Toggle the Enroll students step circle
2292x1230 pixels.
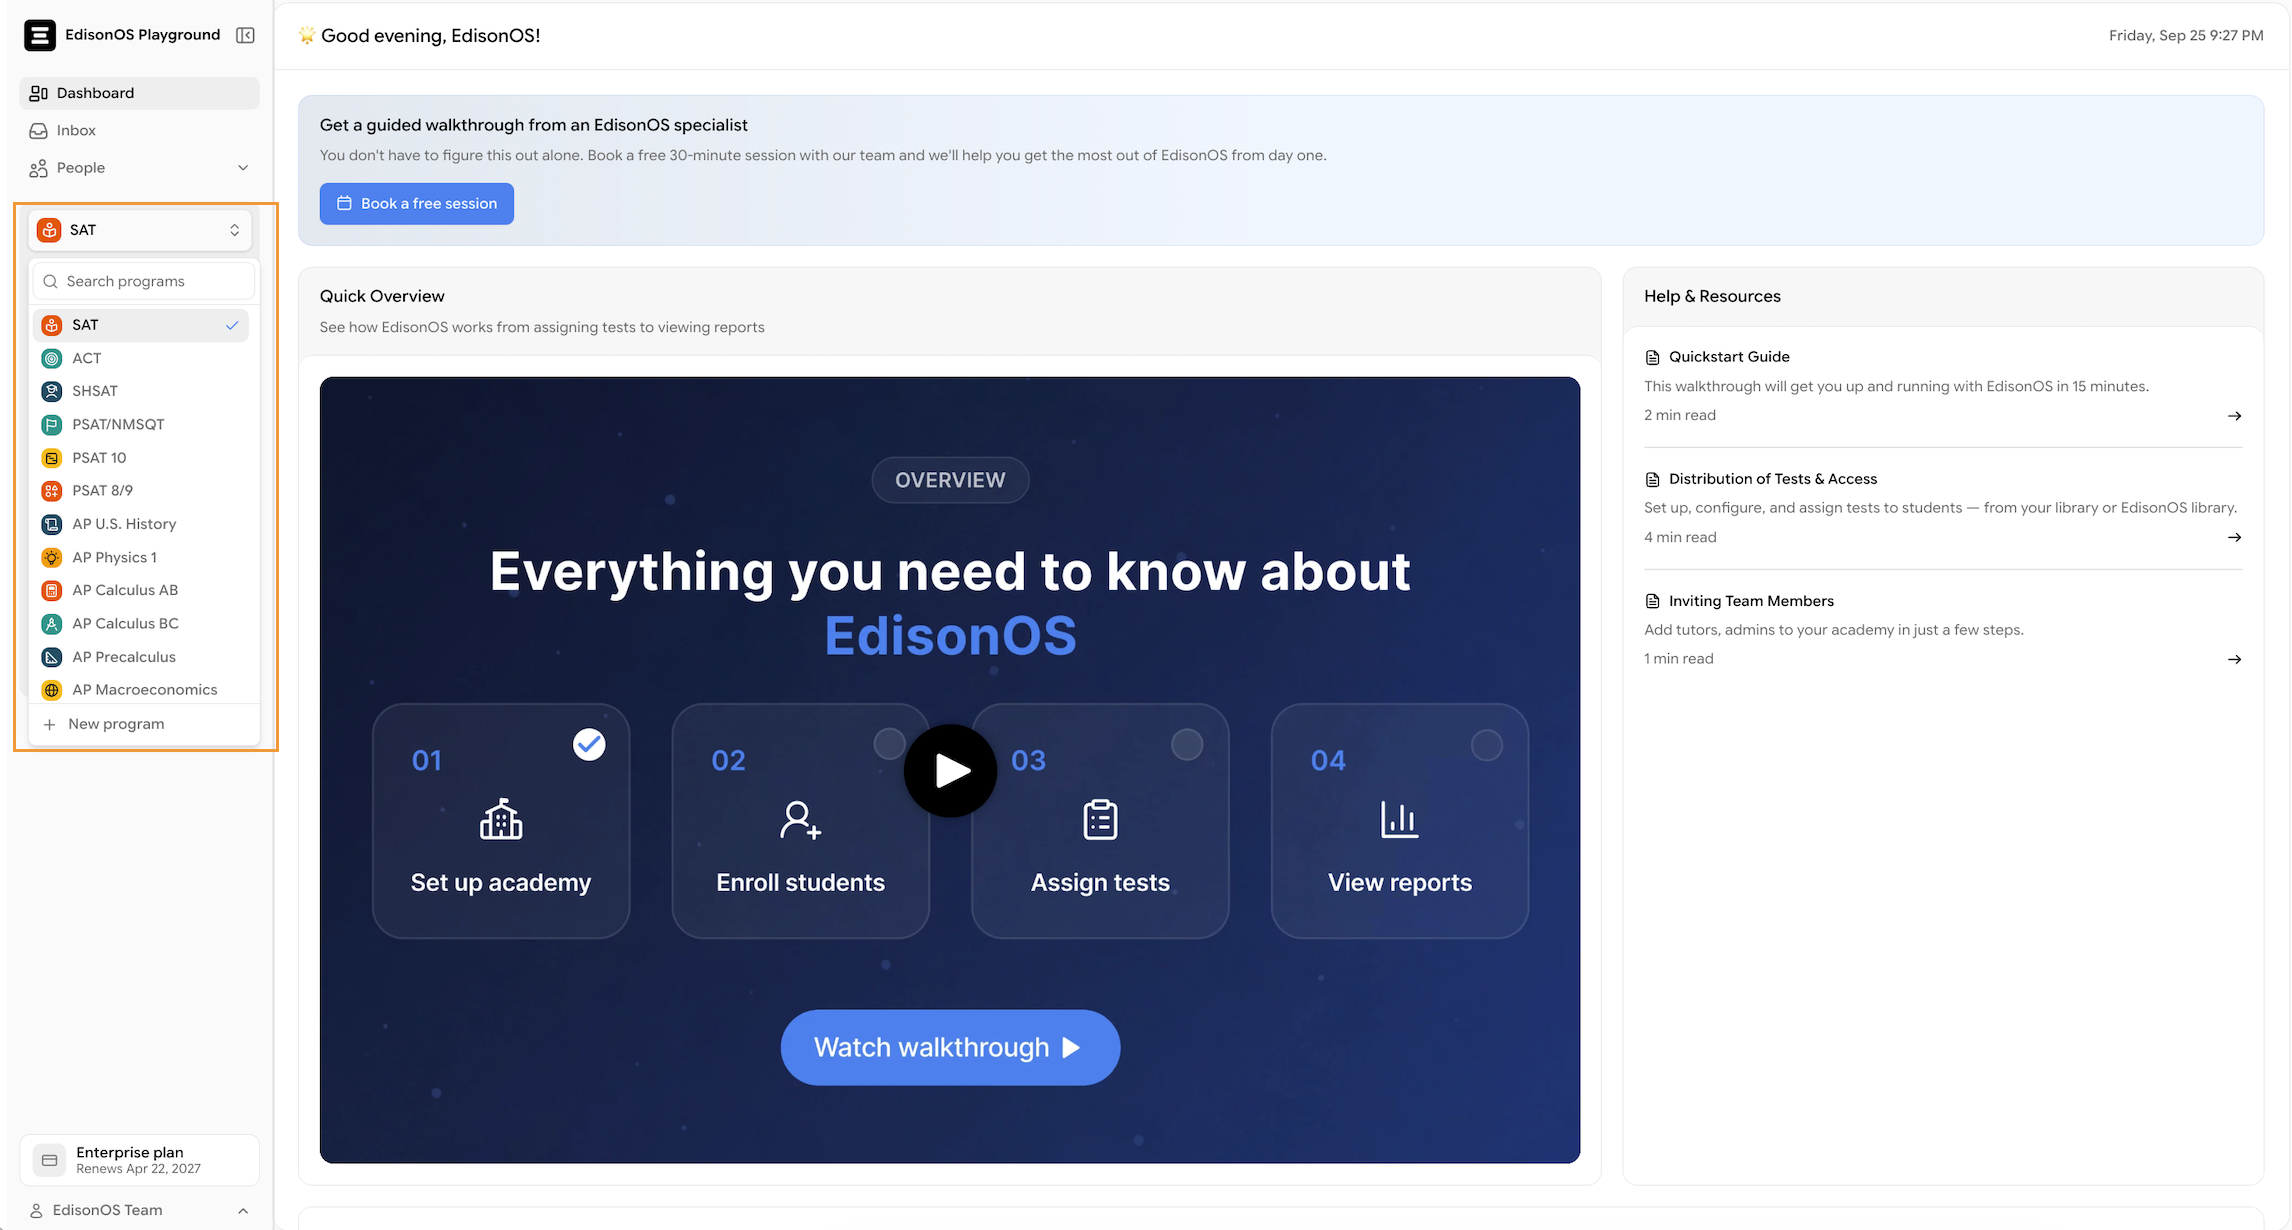pos(889,744)
